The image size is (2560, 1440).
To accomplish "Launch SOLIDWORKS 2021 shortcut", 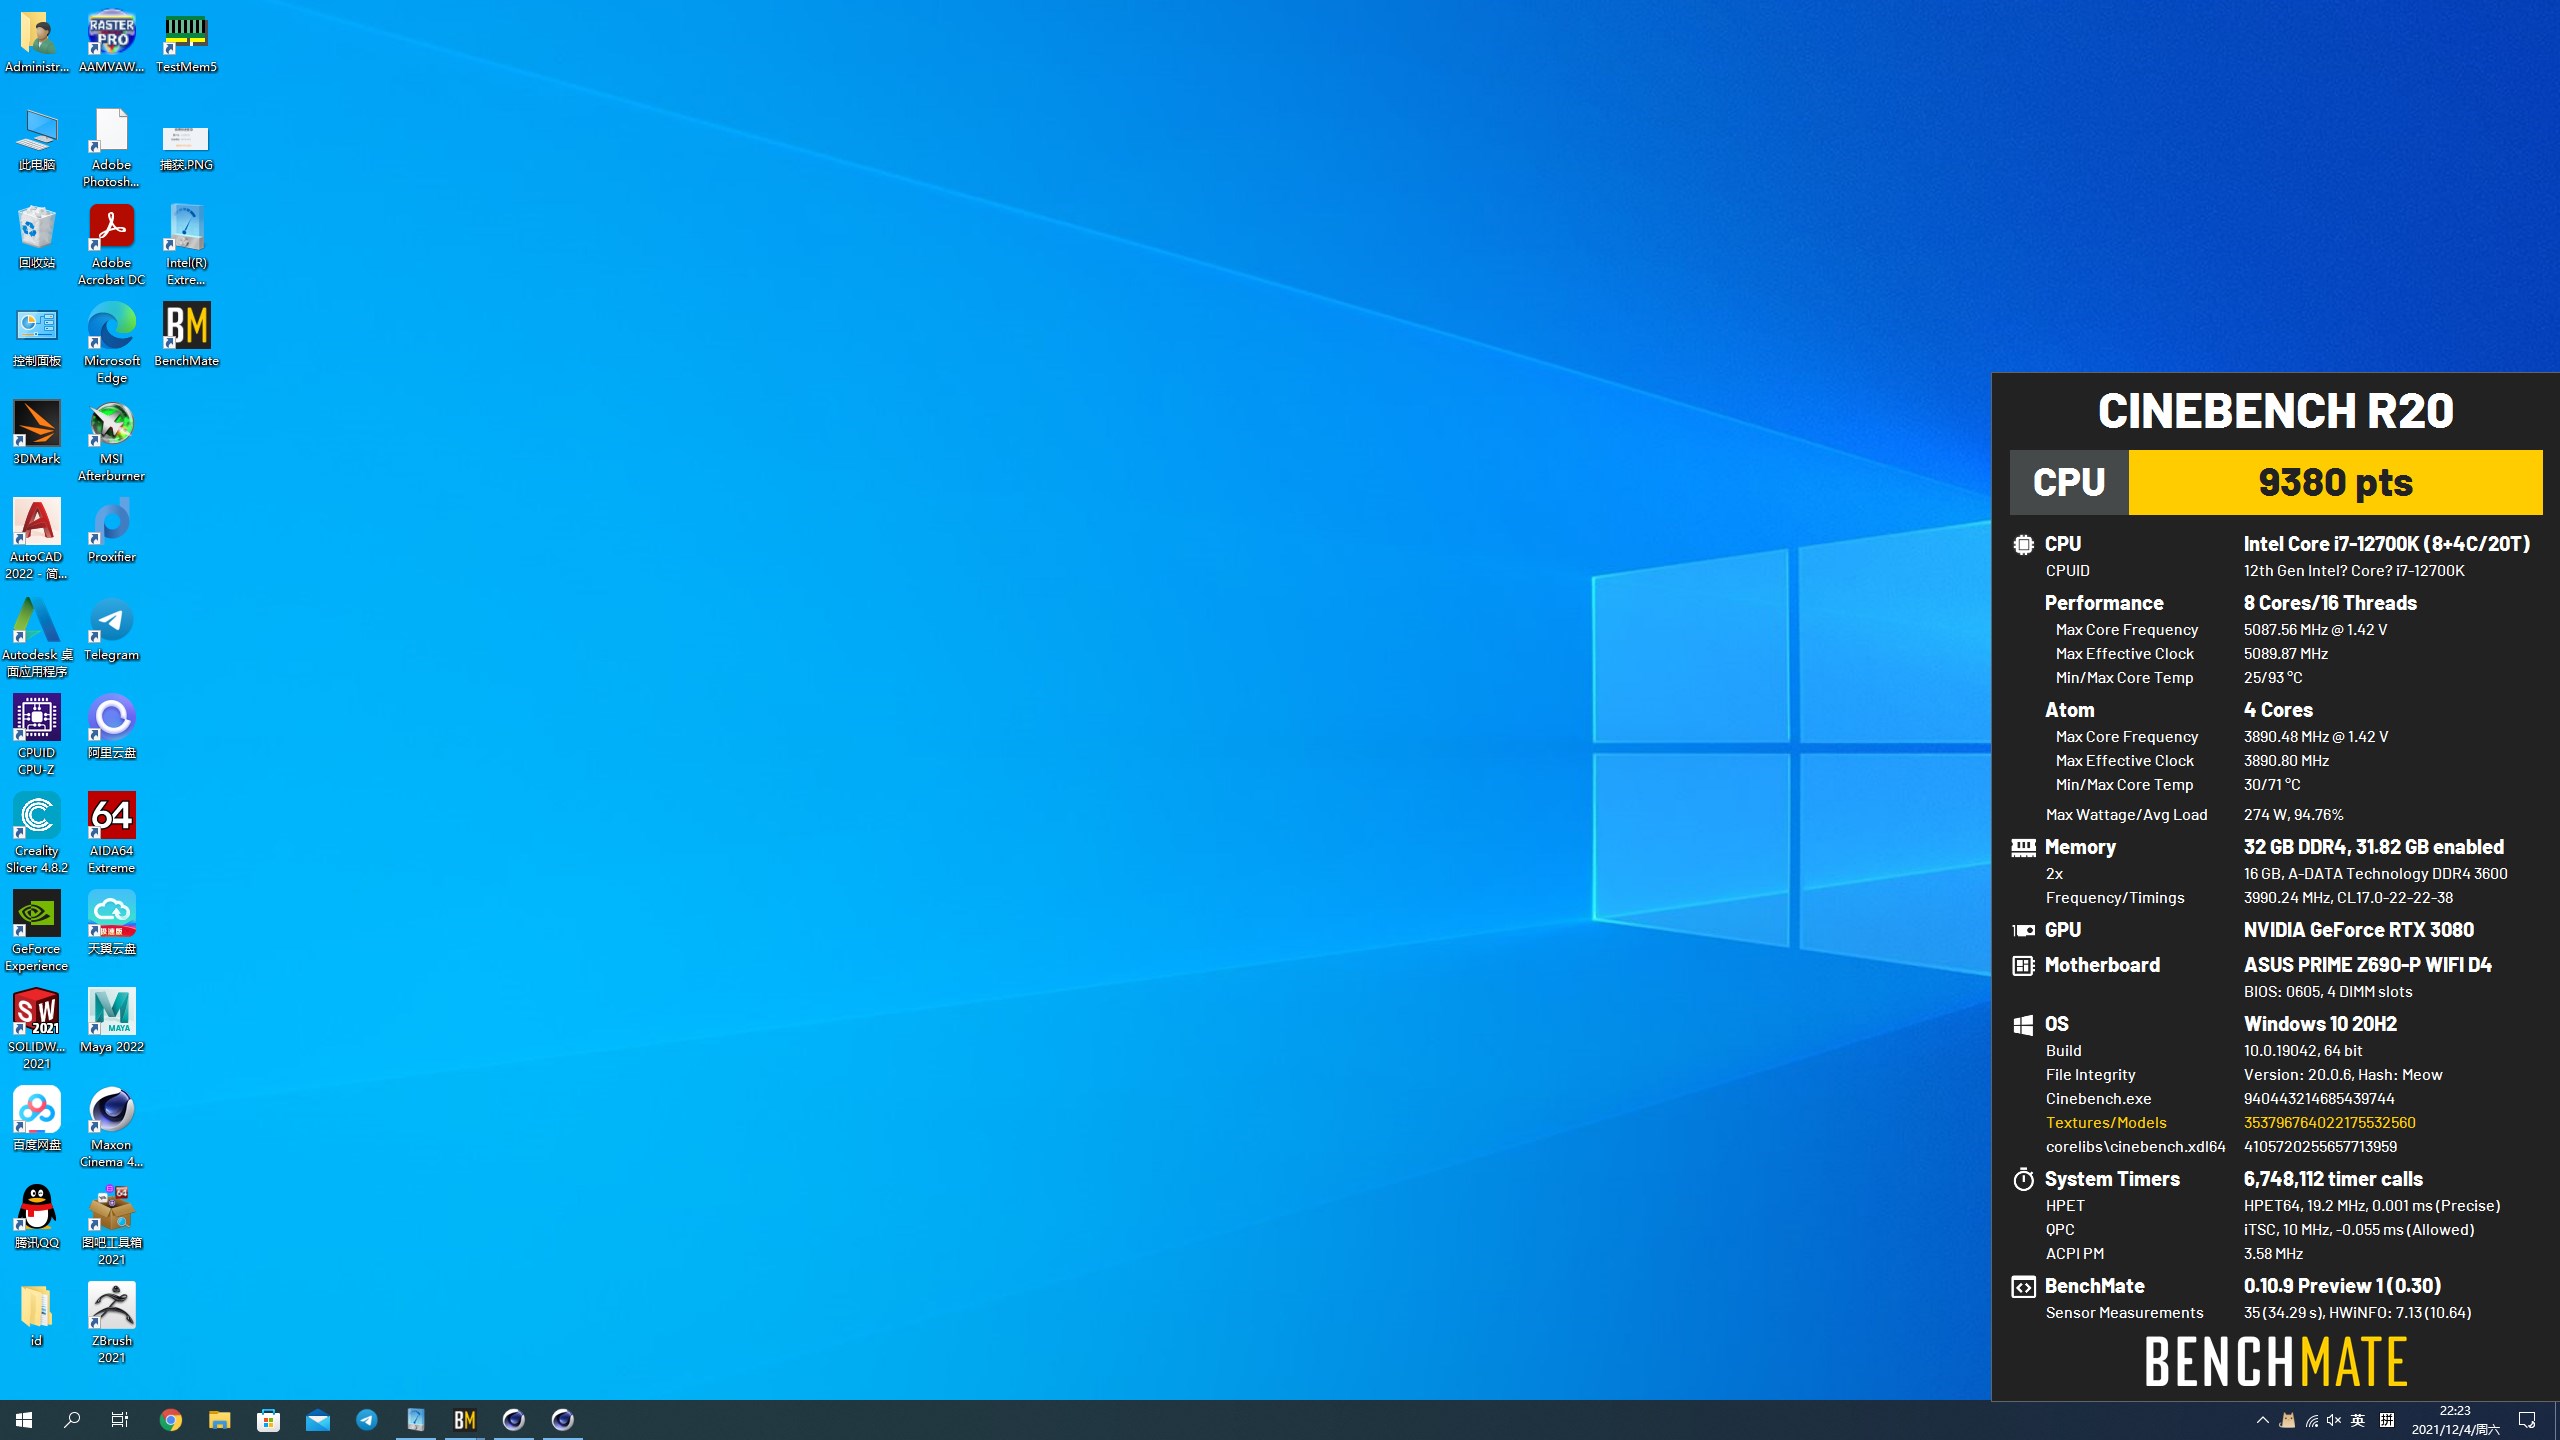I will click(x=37, y=1030).
